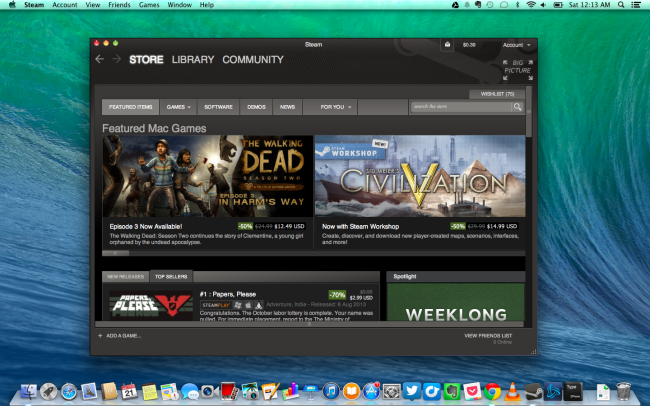The image size is (650, 406).
Task: Open Twitter from the dock
Action: [412, 390]
